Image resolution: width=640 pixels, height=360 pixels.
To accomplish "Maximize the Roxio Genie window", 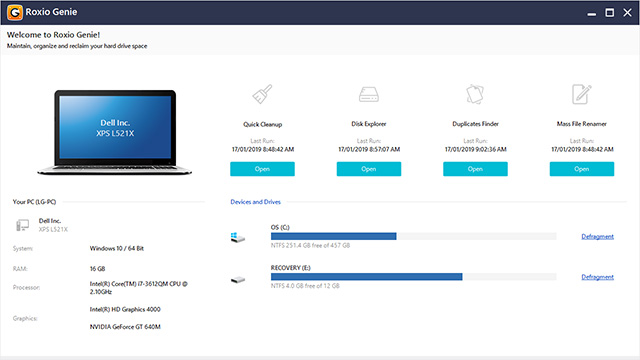I will coord(609,13).
